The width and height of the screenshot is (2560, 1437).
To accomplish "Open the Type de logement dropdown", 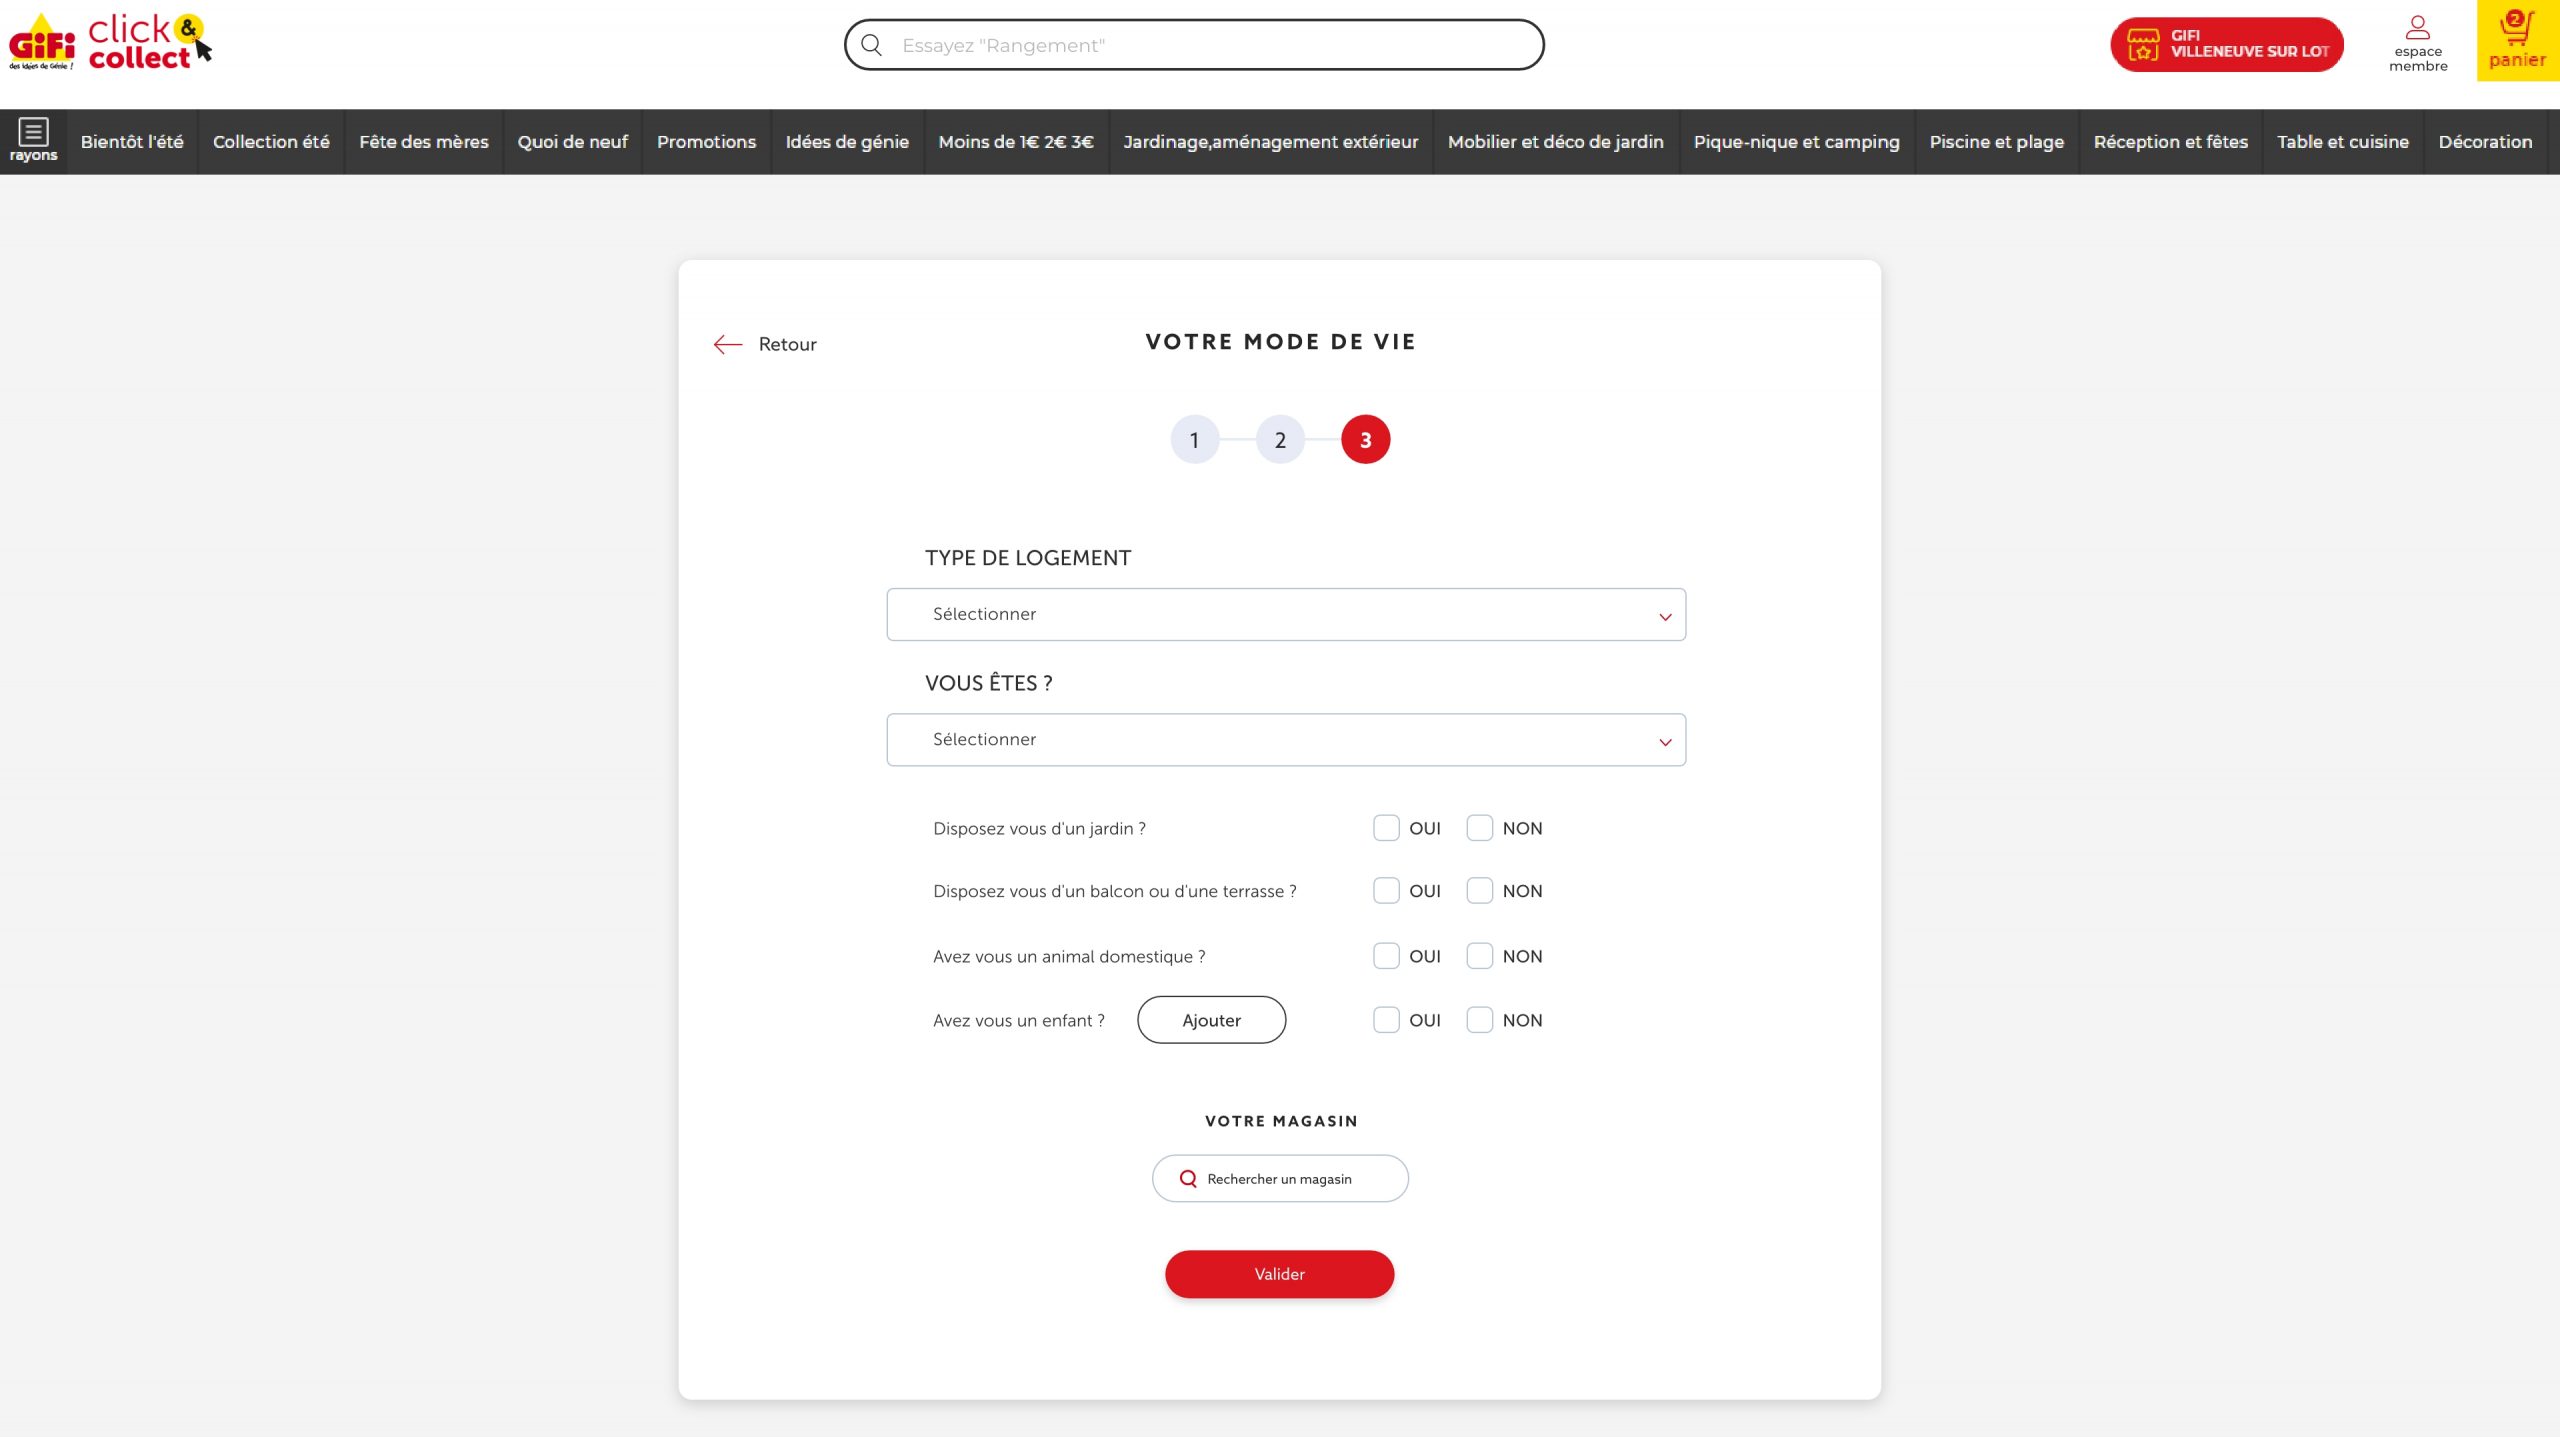I will coord(1285,614).
